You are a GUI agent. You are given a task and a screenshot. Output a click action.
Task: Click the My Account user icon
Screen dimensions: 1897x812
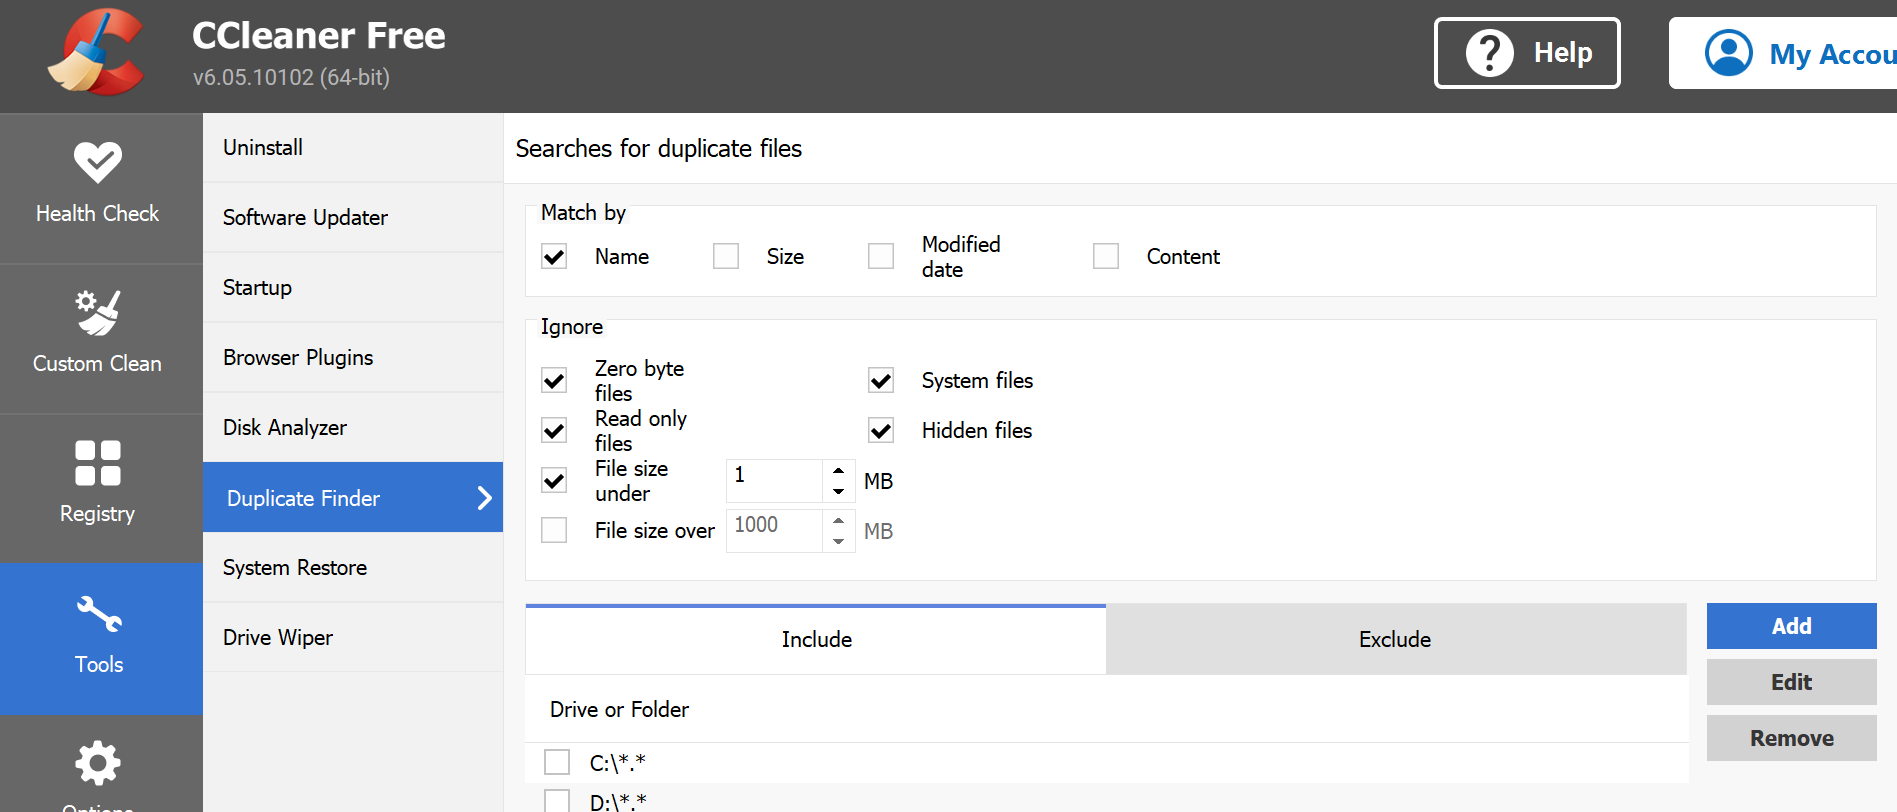point(1728,53)
